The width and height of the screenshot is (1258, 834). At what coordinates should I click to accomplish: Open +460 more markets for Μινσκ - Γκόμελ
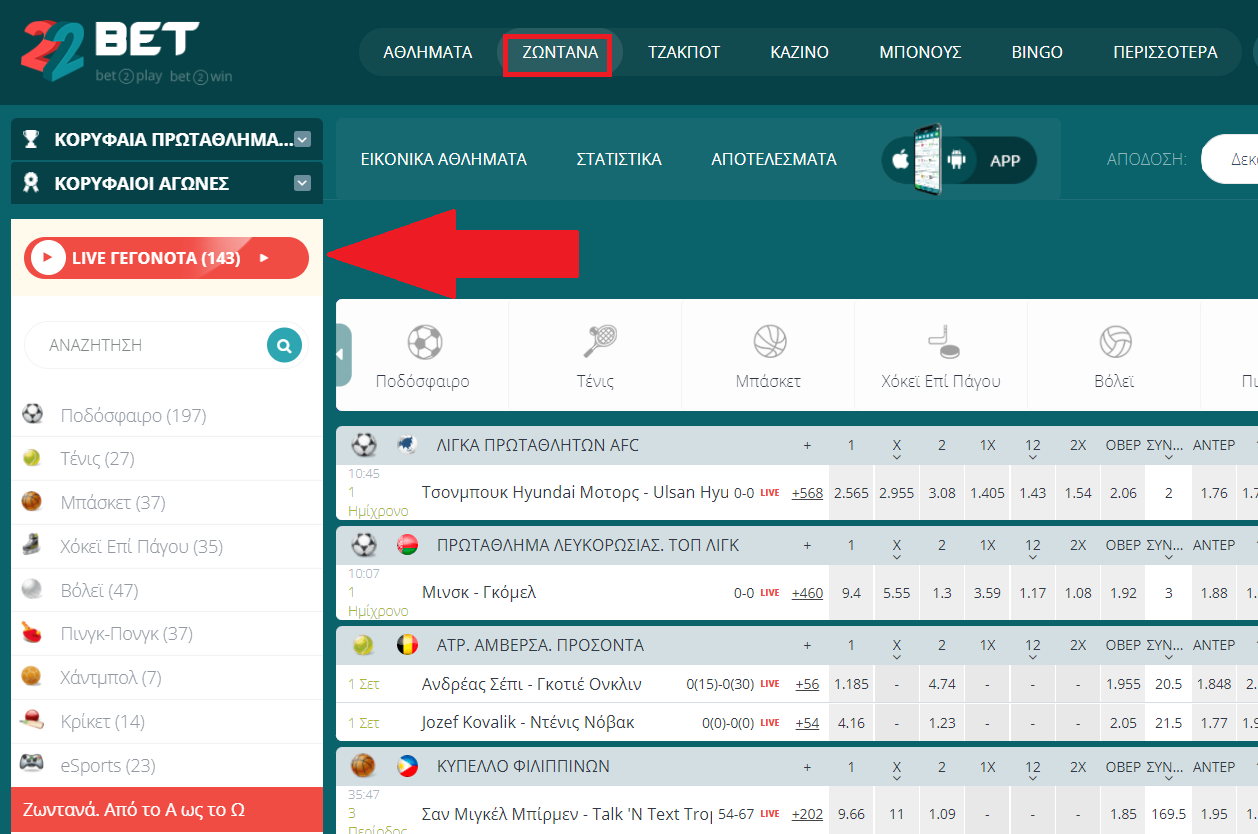pos(807,593)
